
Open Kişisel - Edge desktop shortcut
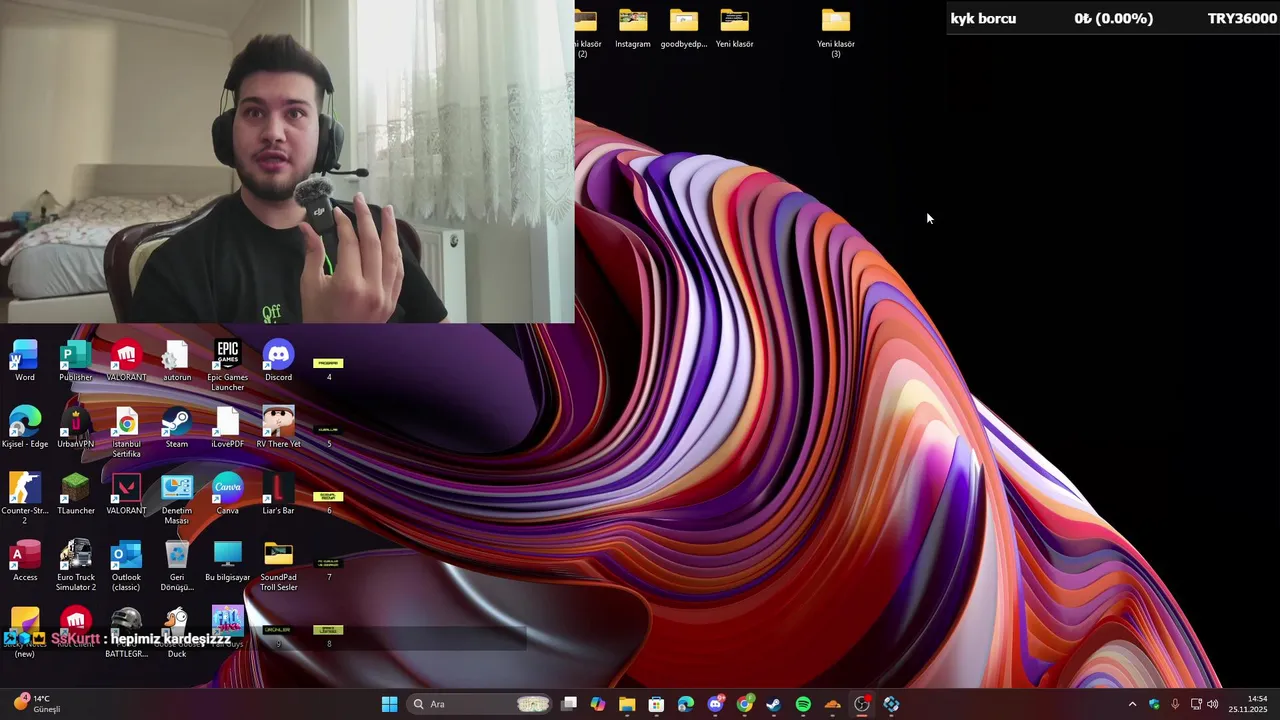tap(25, 428)
